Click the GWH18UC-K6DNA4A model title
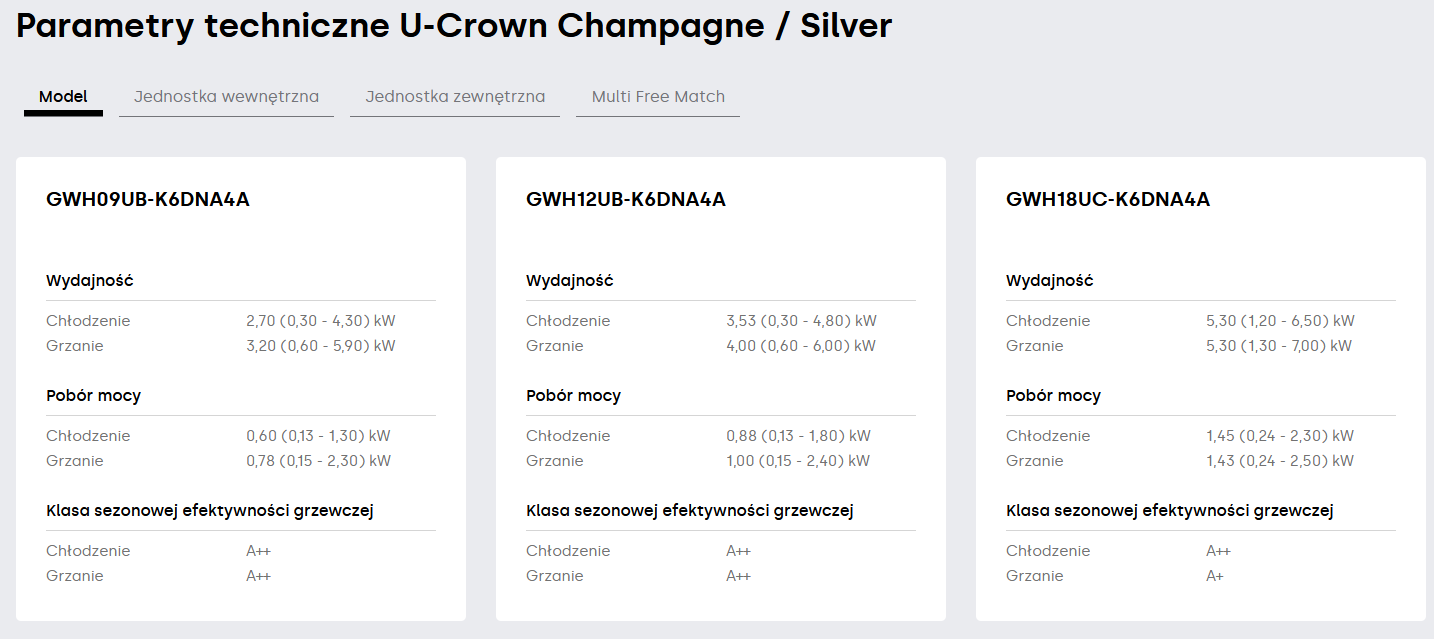Image resolution: width=1434 pixels, height=639 pixels. click(1108, 199)
